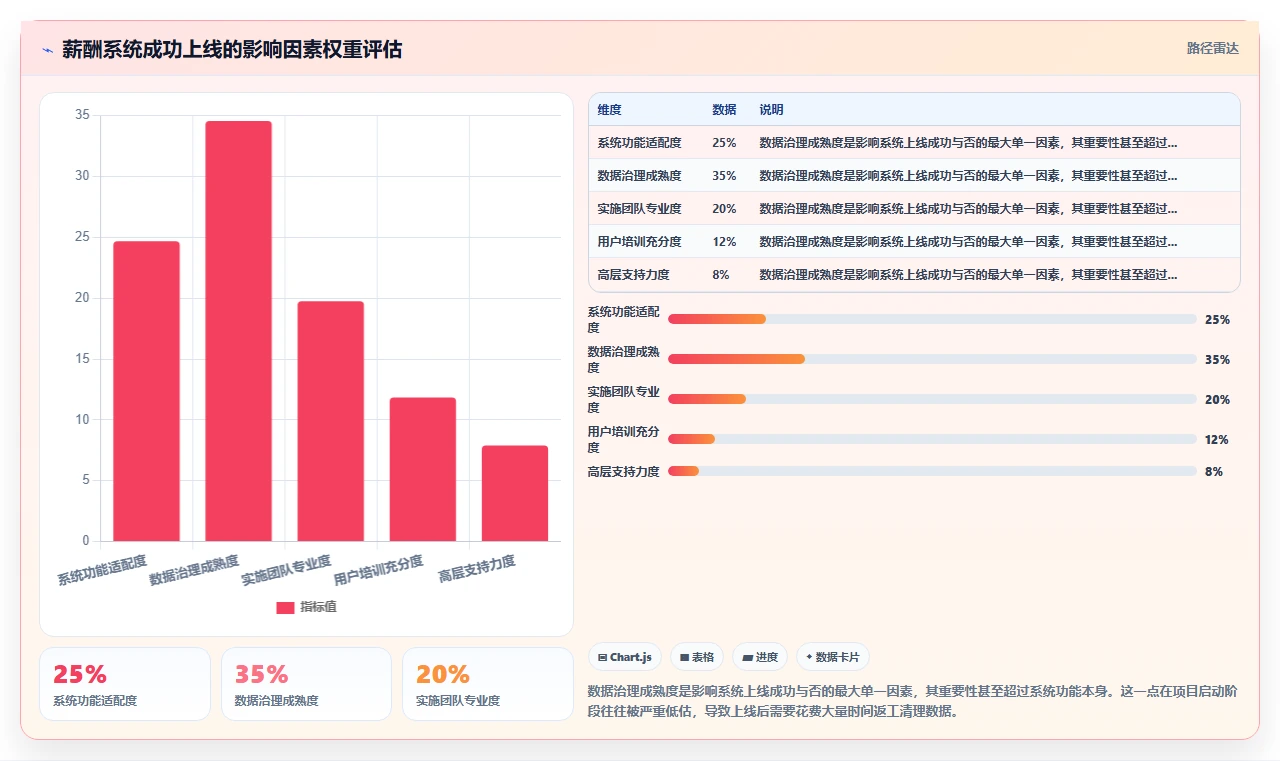The height and width of the screenshot is (761, 1280).
Task: Click the 说明 column header
Action: [x=771, y=110]
